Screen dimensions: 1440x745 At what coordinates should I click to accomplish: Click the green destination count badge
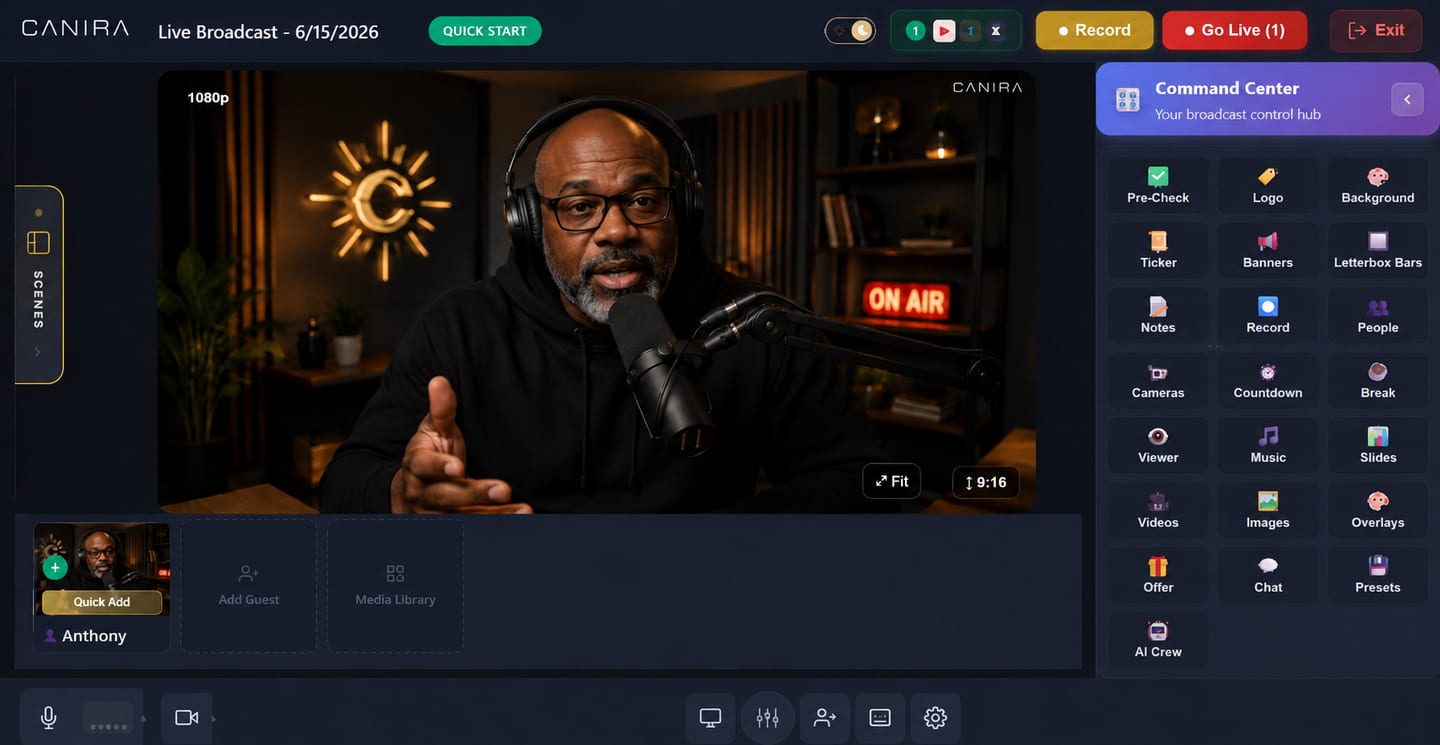coord(915,31)
